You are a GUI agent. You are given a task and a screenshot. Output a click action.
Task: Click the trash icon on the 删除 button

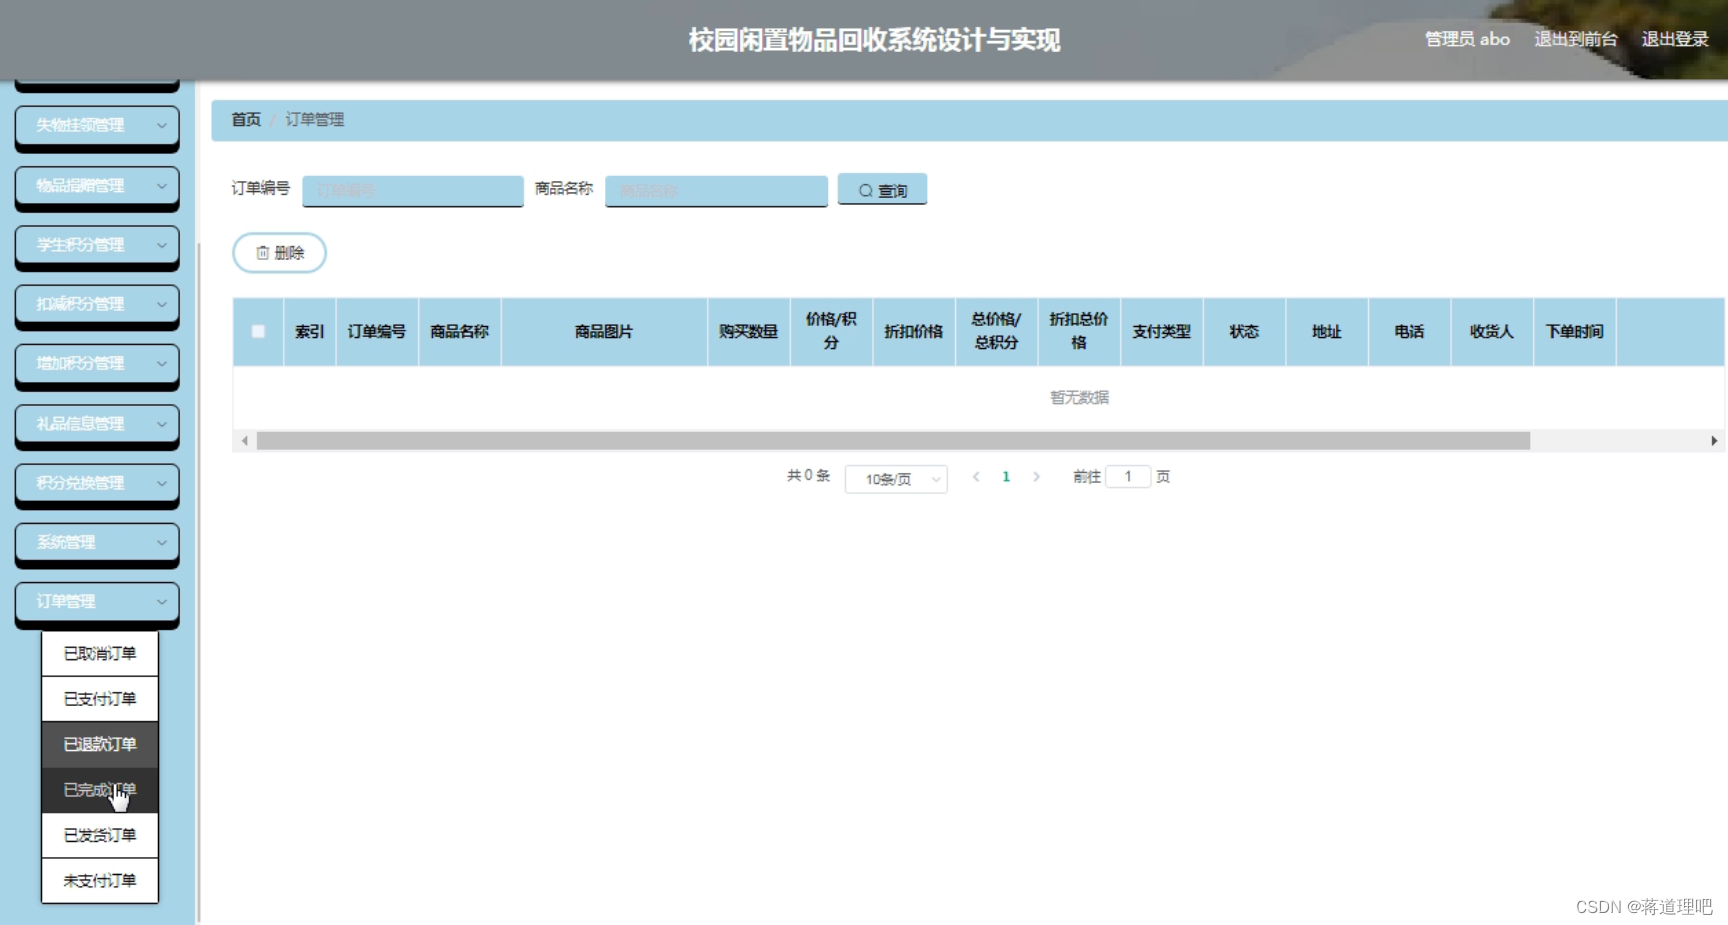pyautogui.click(x=263, y=252)
